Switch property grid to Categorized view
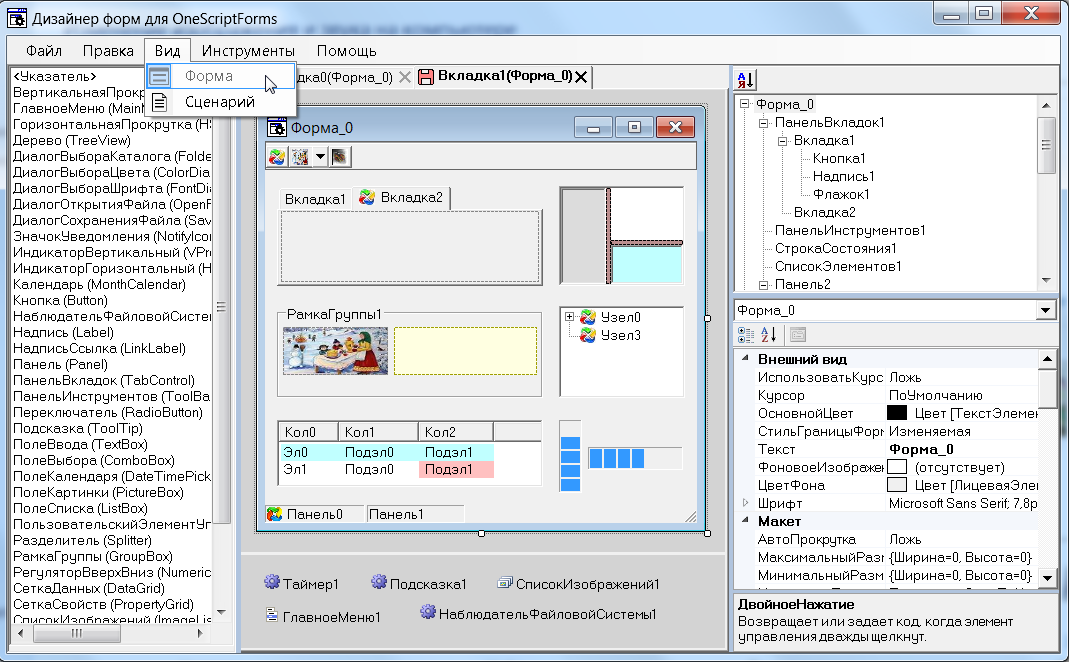The width and height of the screenshot is (1069, 662). tap(746, 335)
